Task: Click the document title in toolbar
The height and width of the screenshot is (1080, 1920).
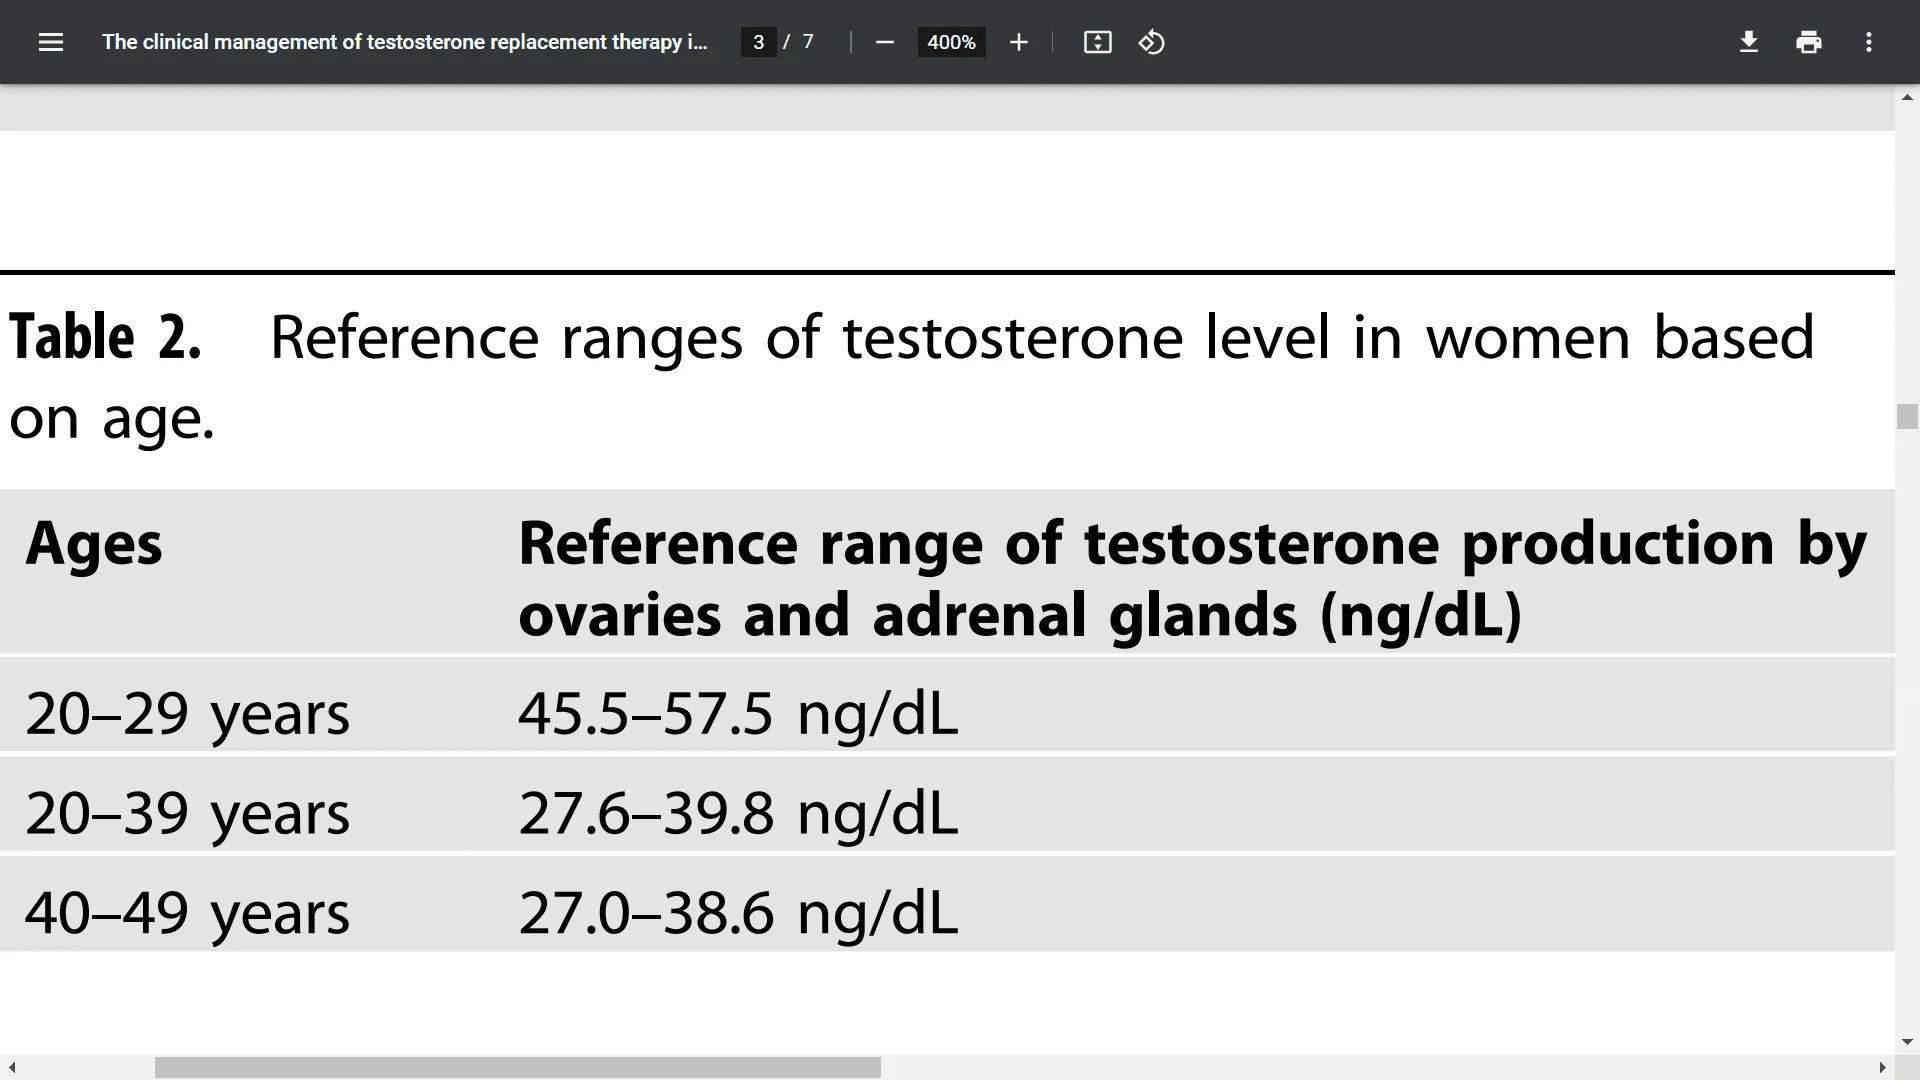Action: tap(404, 42)
